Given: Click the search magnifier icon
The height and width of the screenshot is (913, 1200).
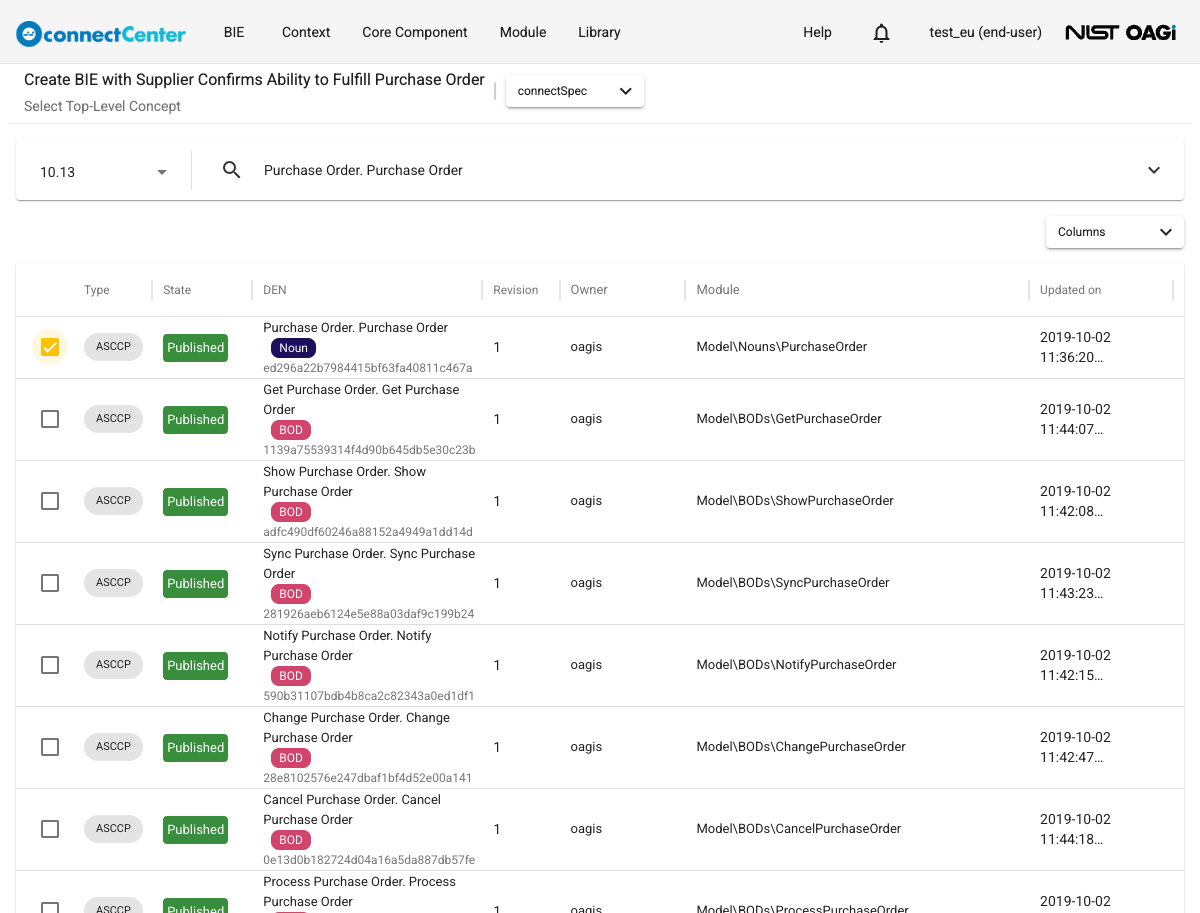Looking at the screenshot, I should (x=231, y=170).
